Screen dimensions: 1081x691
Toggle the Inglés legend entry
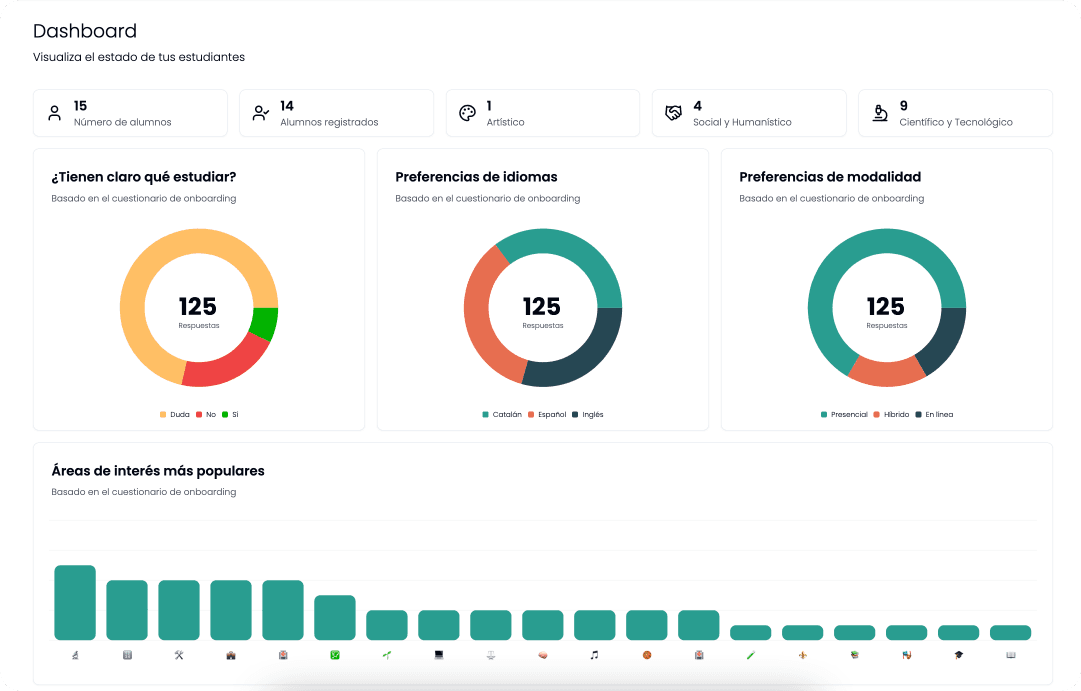coord(587,414)
